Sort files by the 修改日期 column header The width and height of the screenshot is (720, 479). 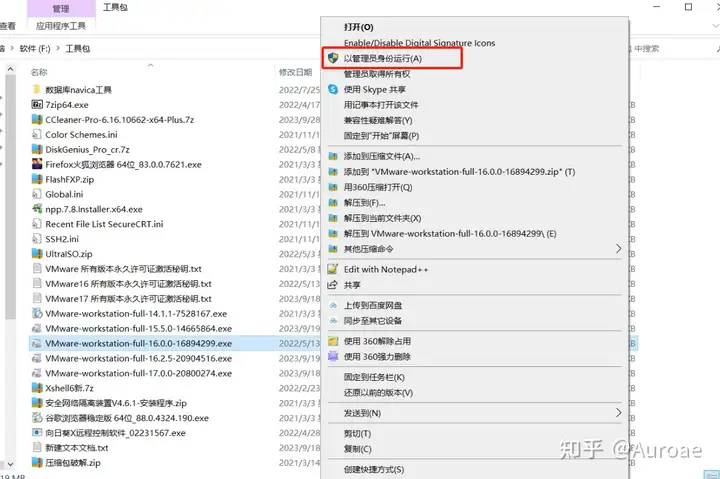pyautogui.click(x=295, y=72)
